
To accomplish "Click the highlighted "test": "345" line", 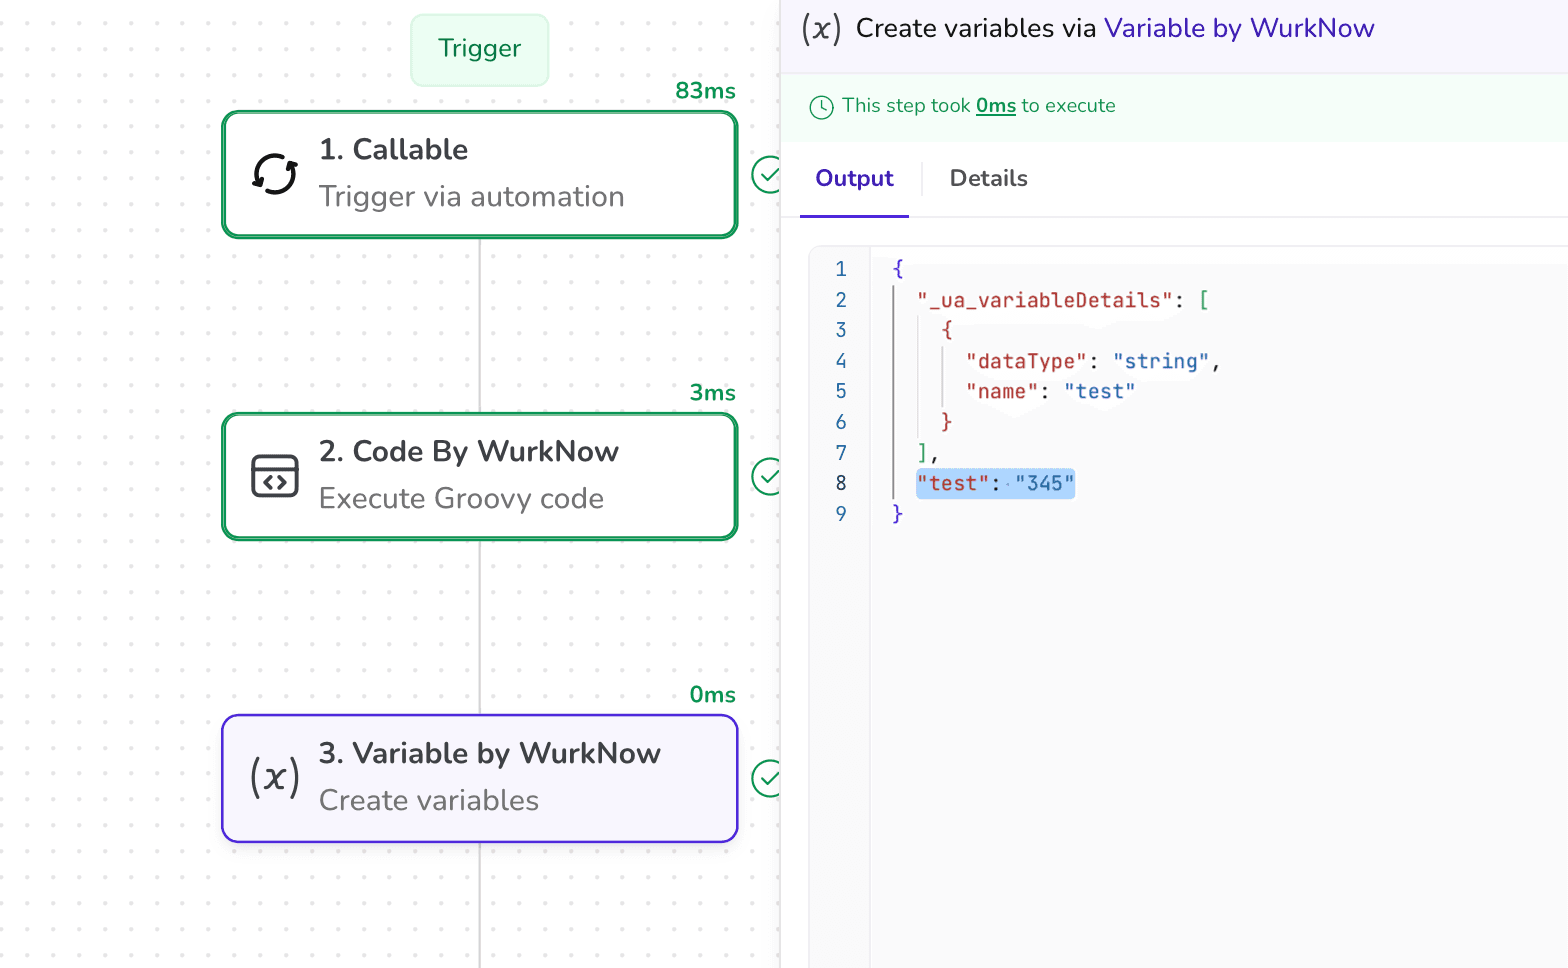I will [995, 484].
